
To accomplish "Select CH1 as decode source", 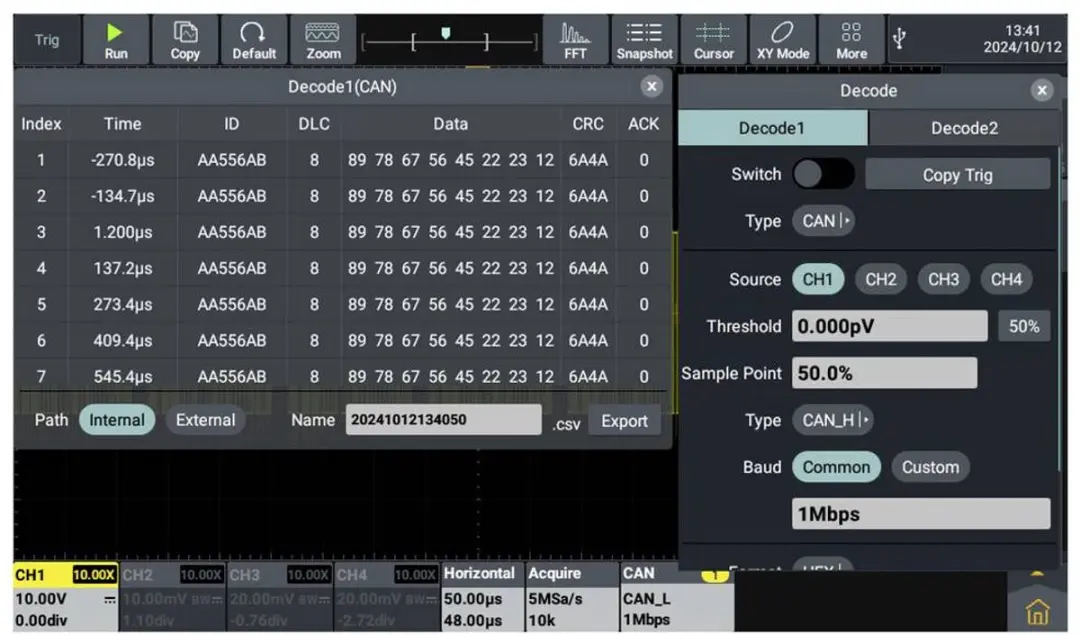I will pyautogui.click(x=818, y=279).
